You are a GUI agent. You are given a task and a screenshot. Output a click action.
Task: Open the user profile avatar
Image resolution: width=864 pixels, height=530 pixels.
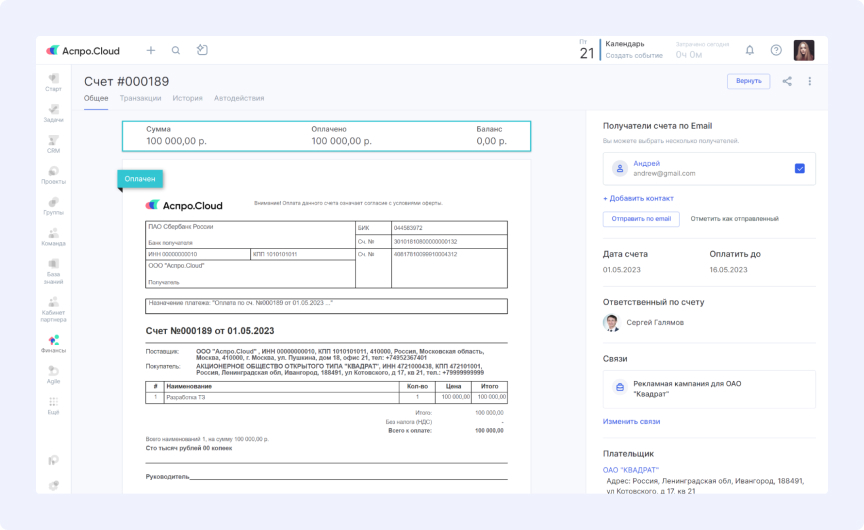point(804,50)
